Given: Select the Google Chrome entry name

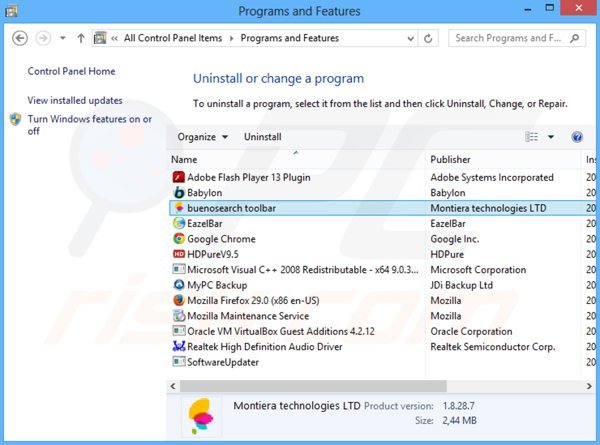Looking at the screenshot, I should coord(221,239).
